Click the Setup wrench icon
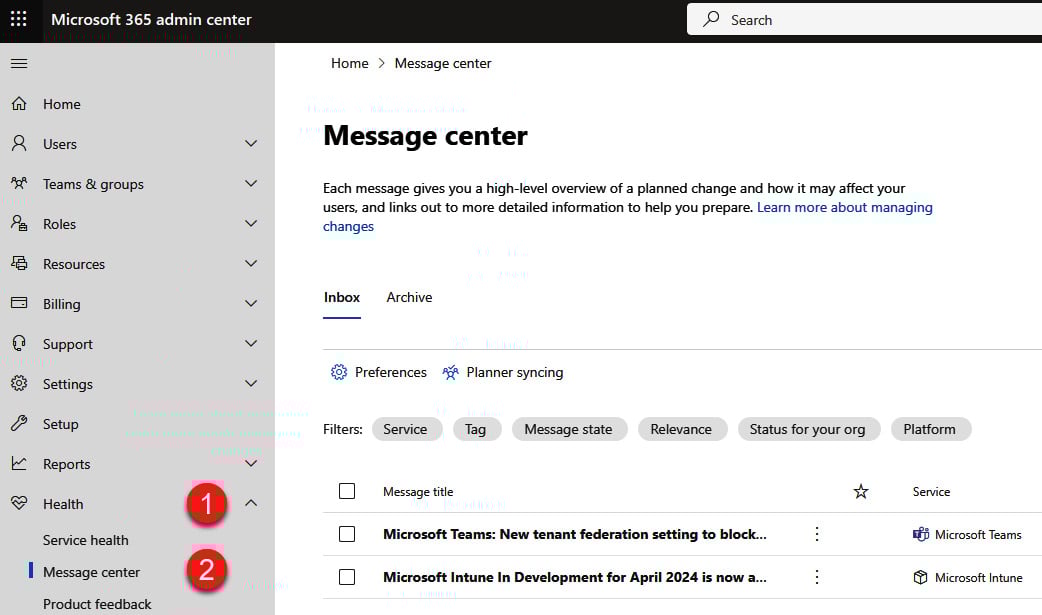The height and width of the screenshot is (615, 1042). pyautogui.click(x=19, y=423)
